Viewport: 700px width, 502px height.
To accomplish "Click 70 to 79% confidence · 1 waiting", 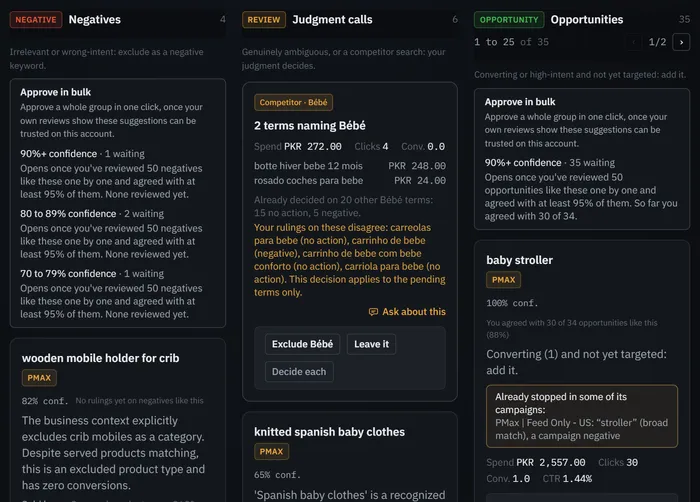I will pyautogui.click(x=92, y=273).
